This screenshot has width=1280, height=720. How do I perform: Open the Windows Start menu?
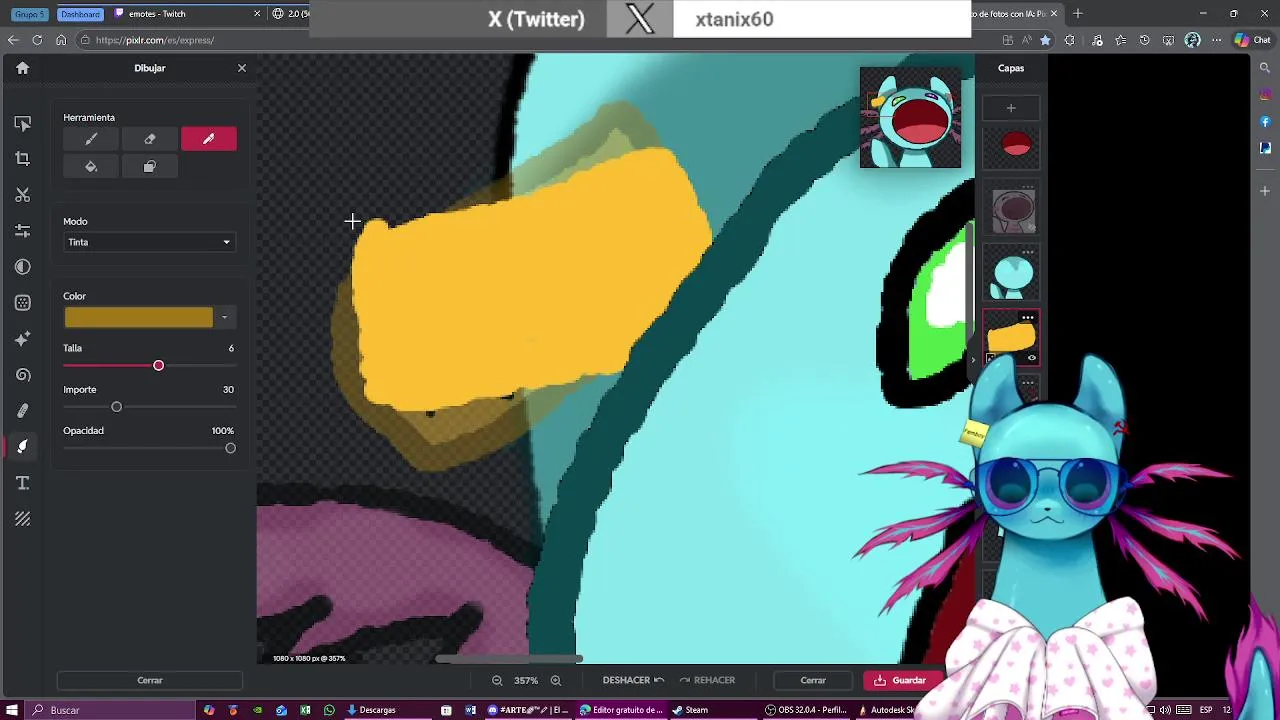12,710
